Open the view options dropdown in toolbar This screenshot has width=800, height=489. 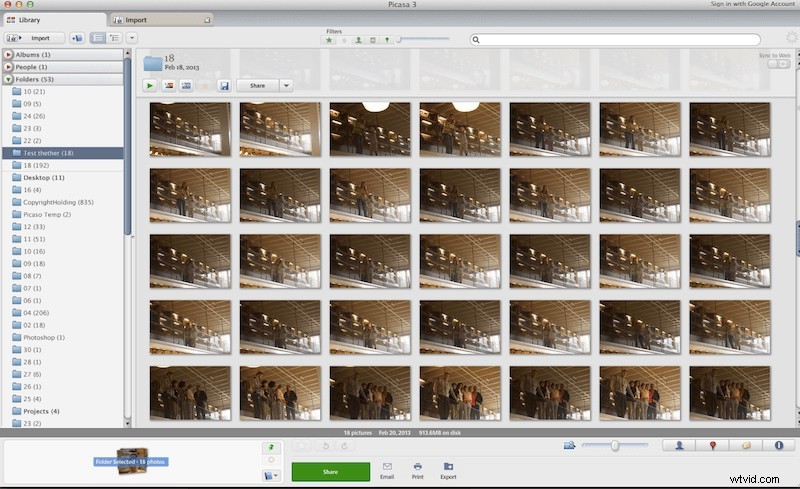132,38
